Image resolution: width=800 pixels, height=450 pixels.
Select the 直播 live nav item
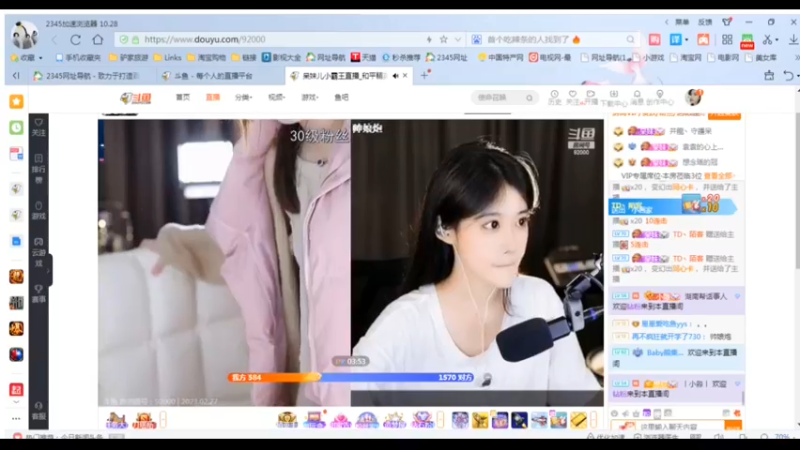[213, 97]
